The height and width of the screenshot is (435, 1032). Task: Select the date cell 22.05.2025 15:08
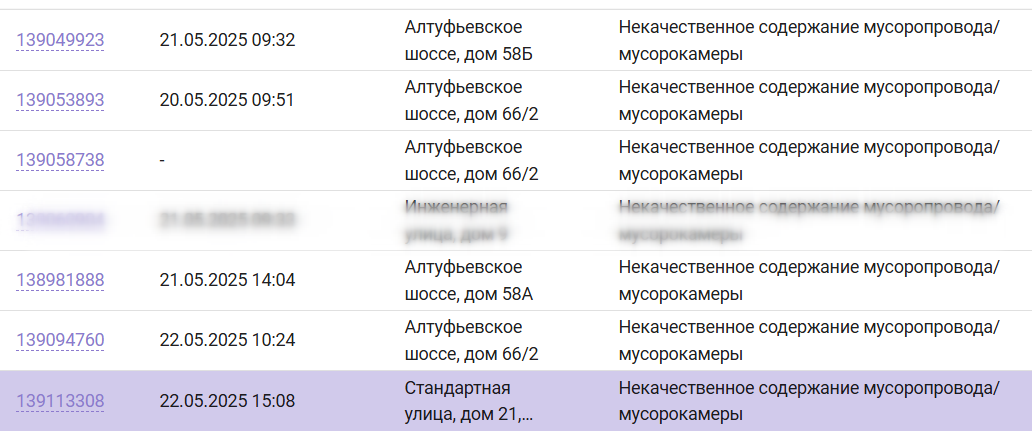pyautogui.click(x=227, y=400)
